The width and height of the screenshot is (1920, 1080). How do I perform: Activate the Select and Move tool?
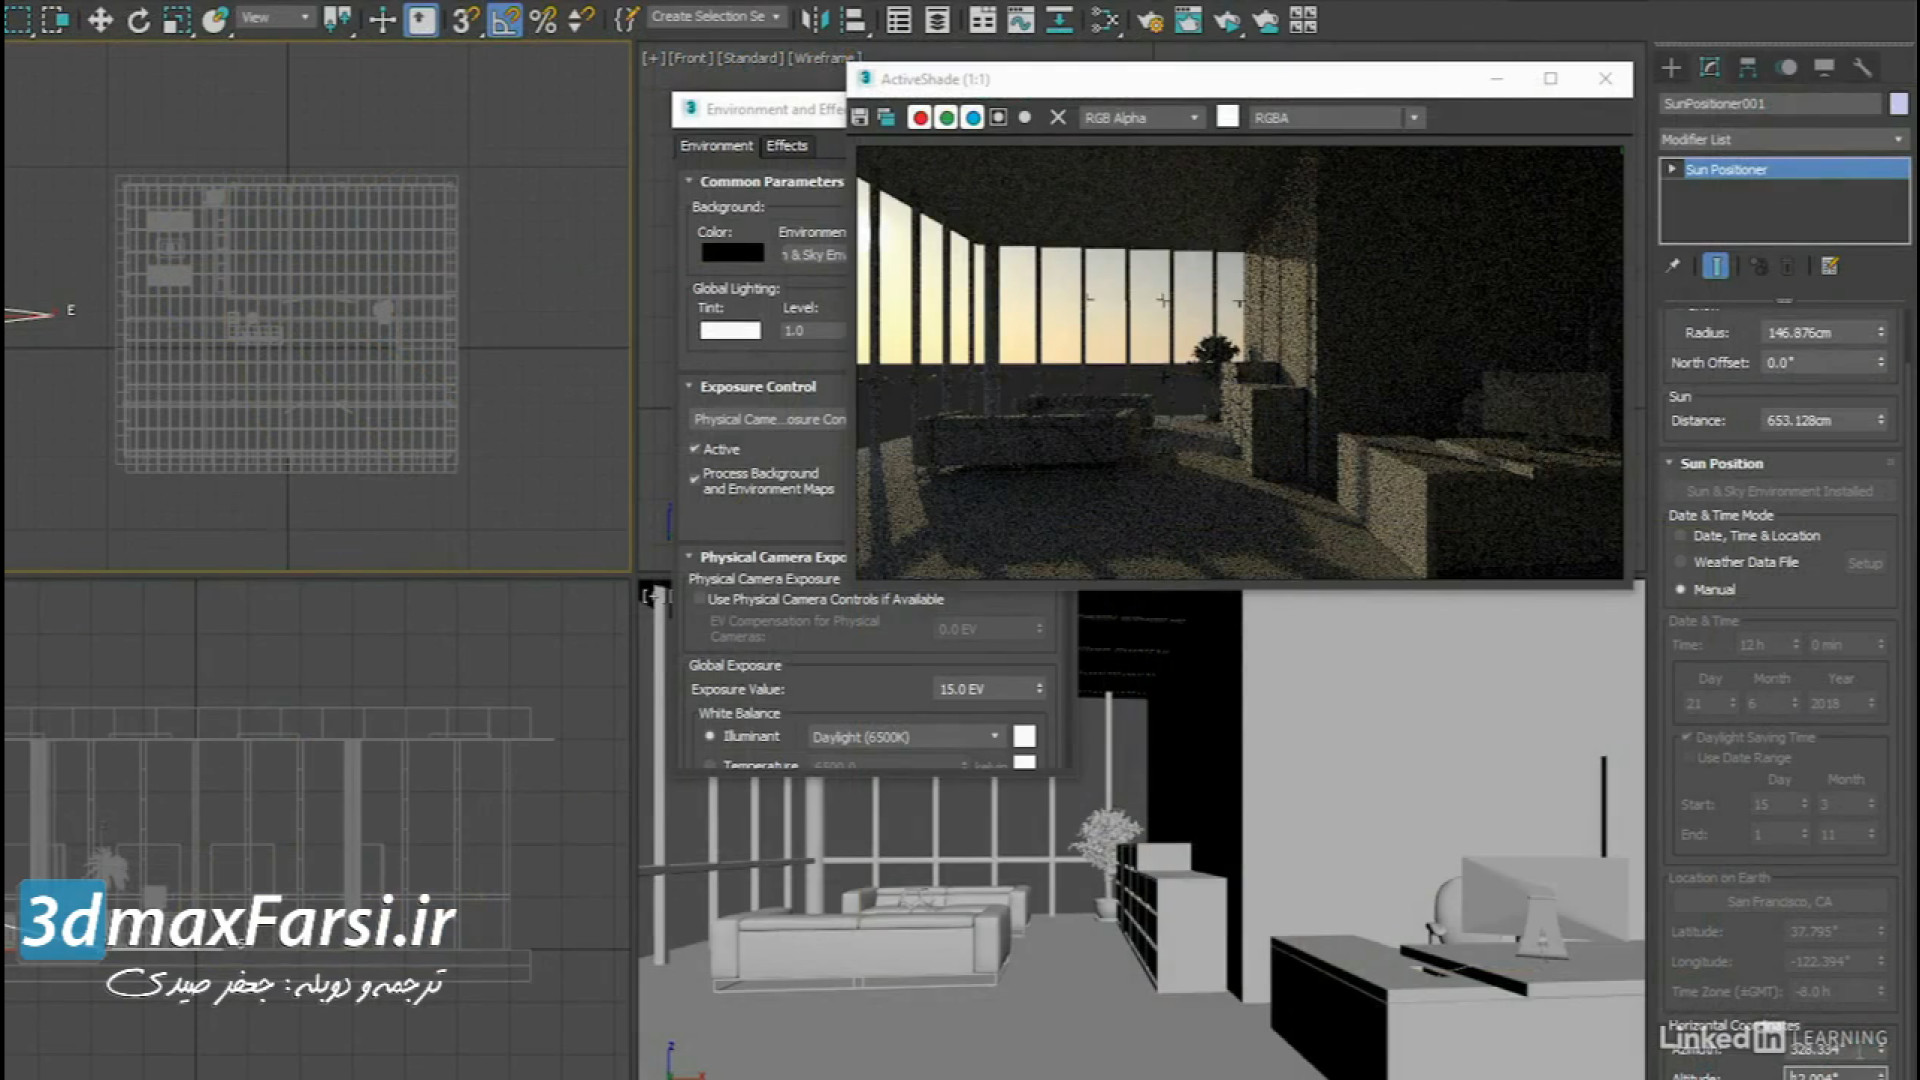pos(99,19)
